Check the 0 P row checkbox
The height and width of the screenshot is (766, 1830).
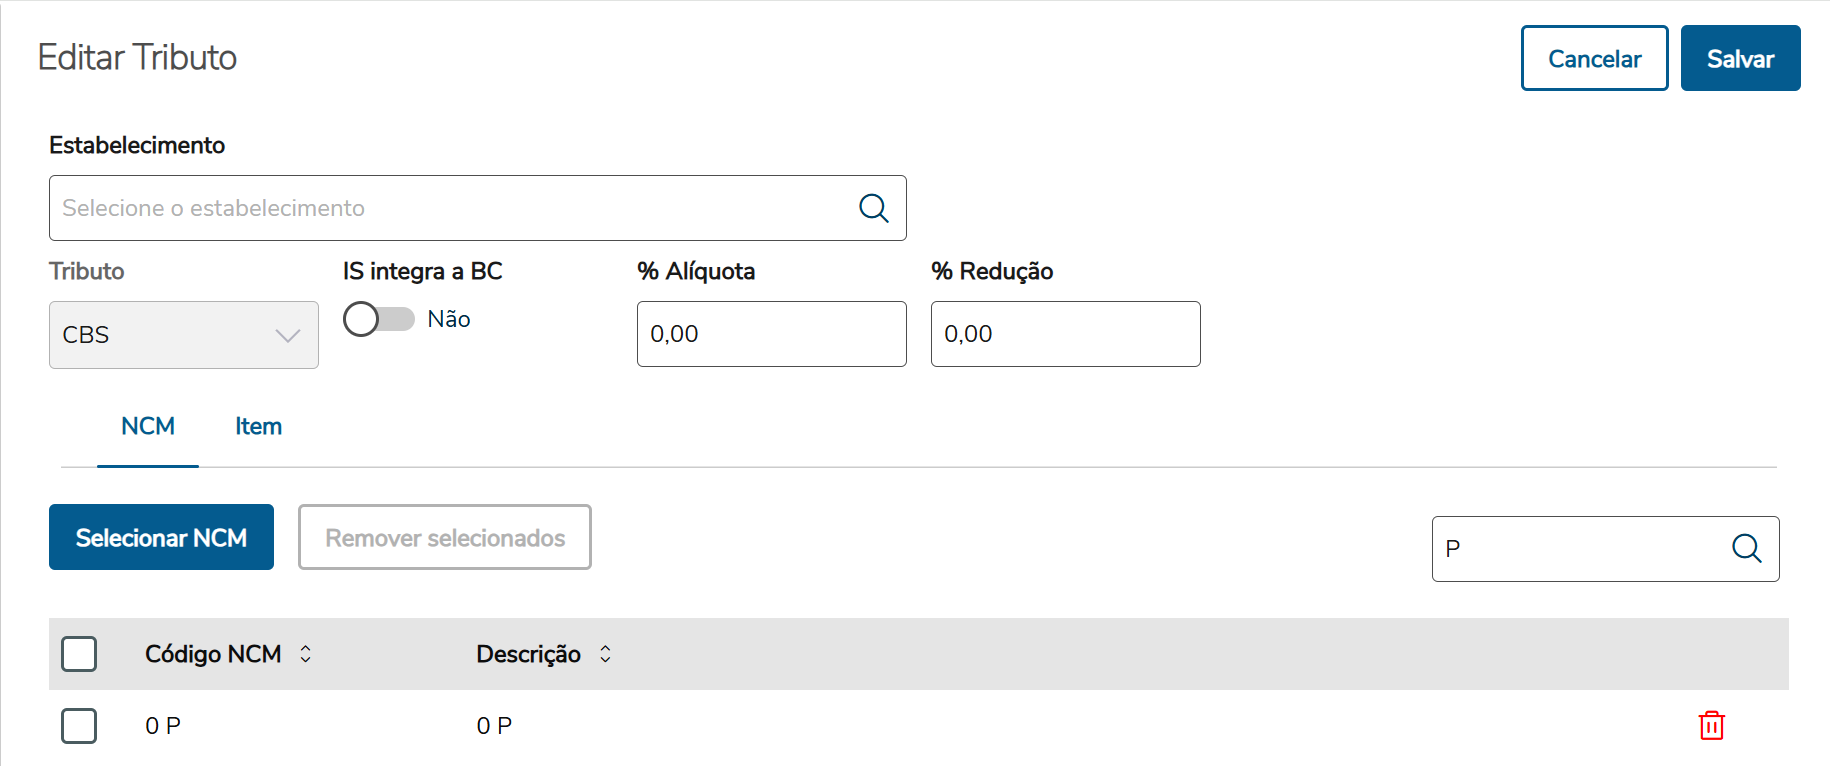point(79,726)
